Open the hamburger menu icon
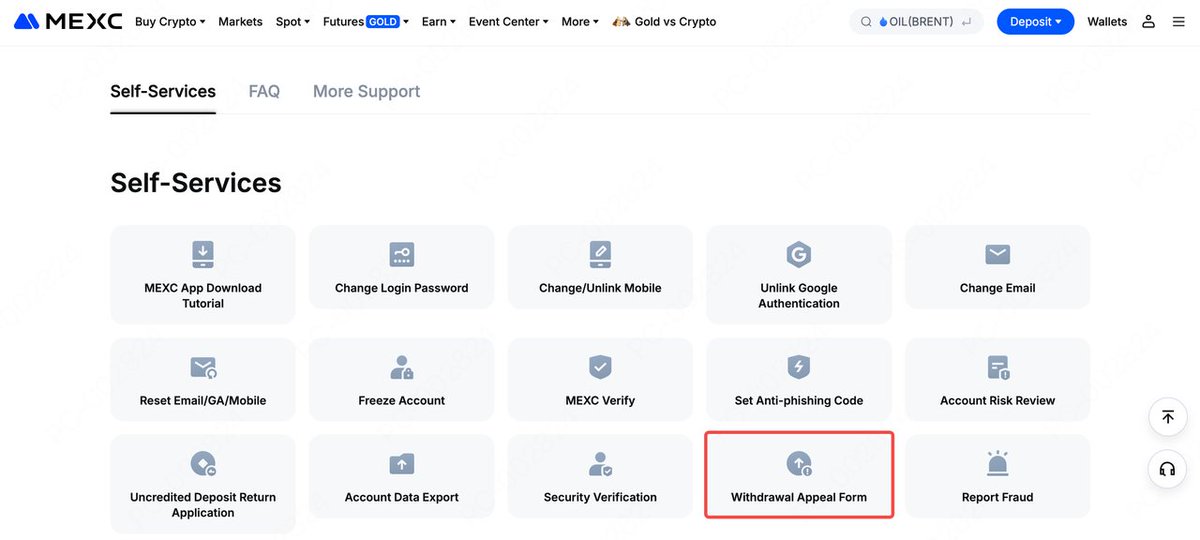The image size is (1200, 540). coord(1179,22)
